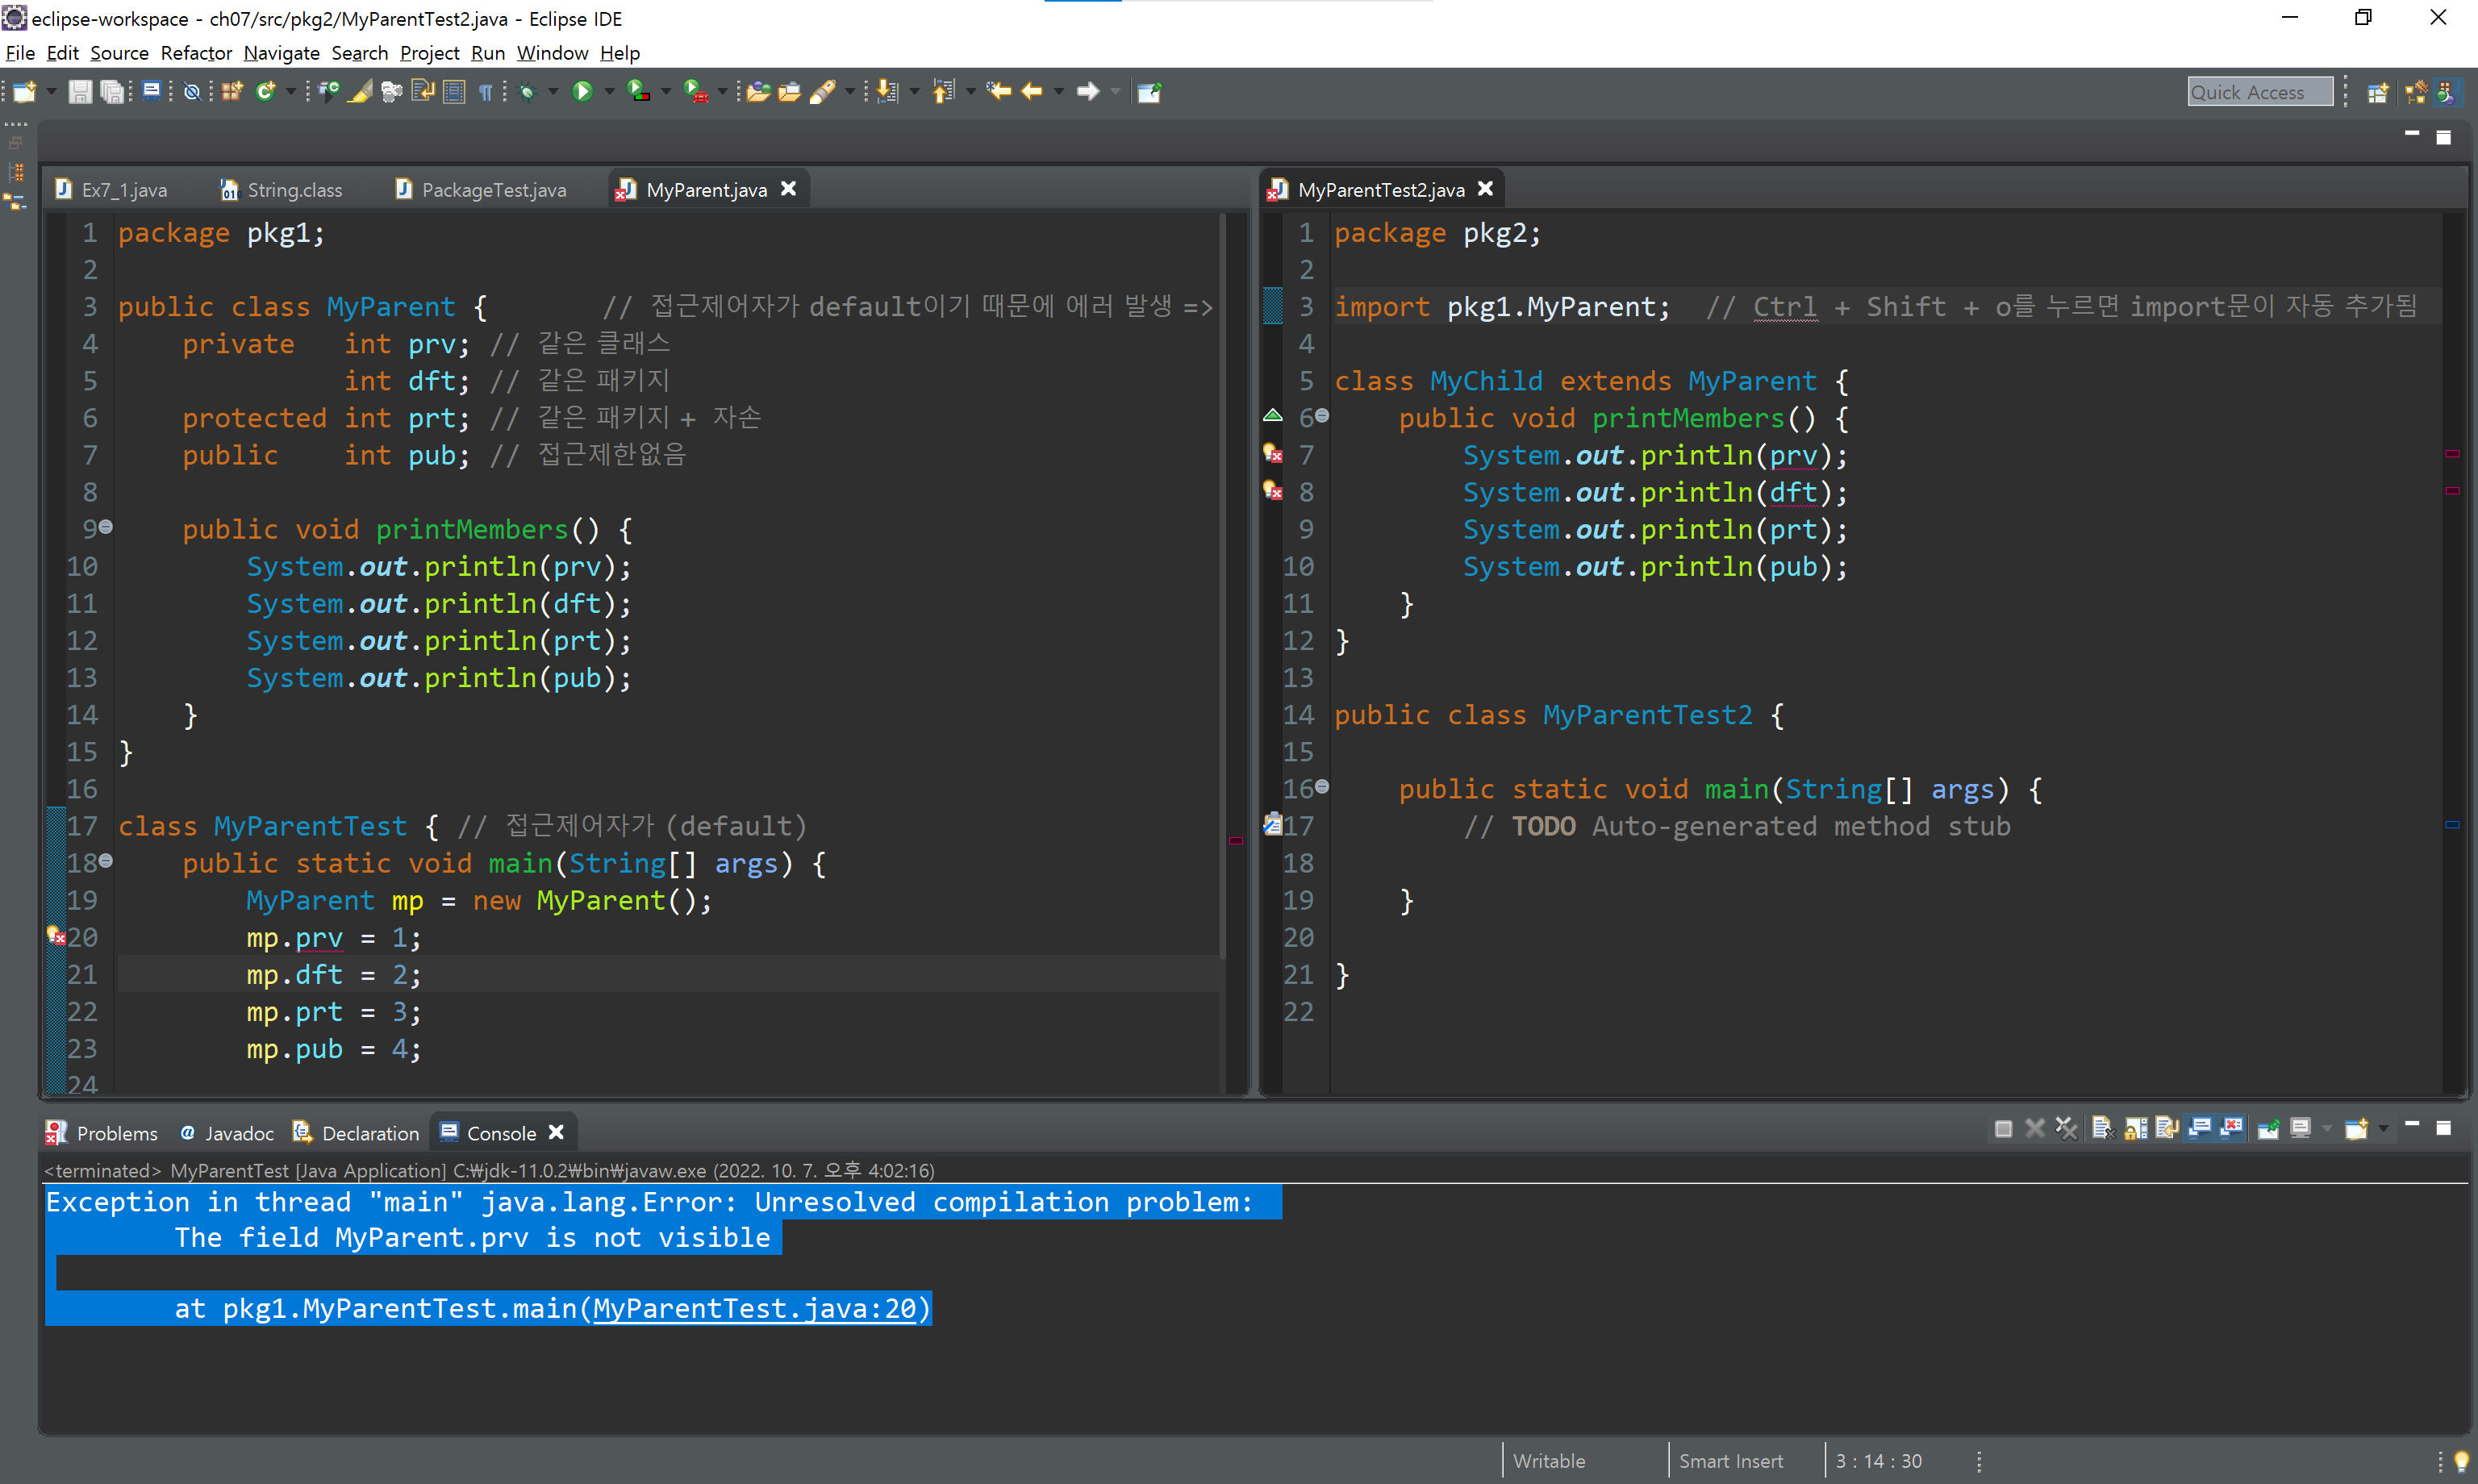Open the New wizard dropdown arrow
The height and width of the screenshot is (1484, 2478).
click(51, 92)
